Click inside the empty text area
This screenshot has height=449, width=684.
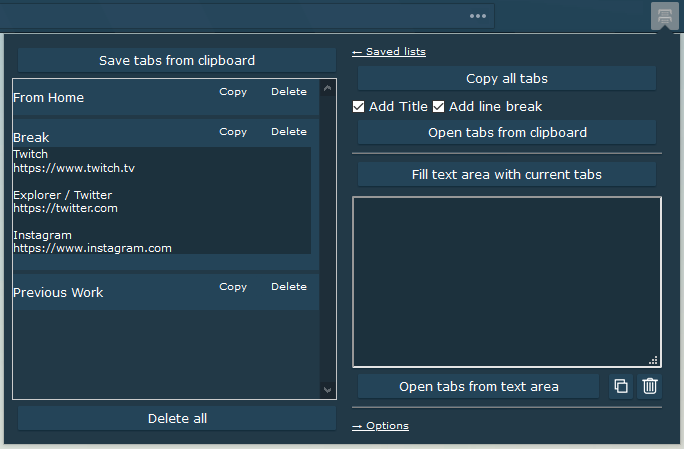506,281
